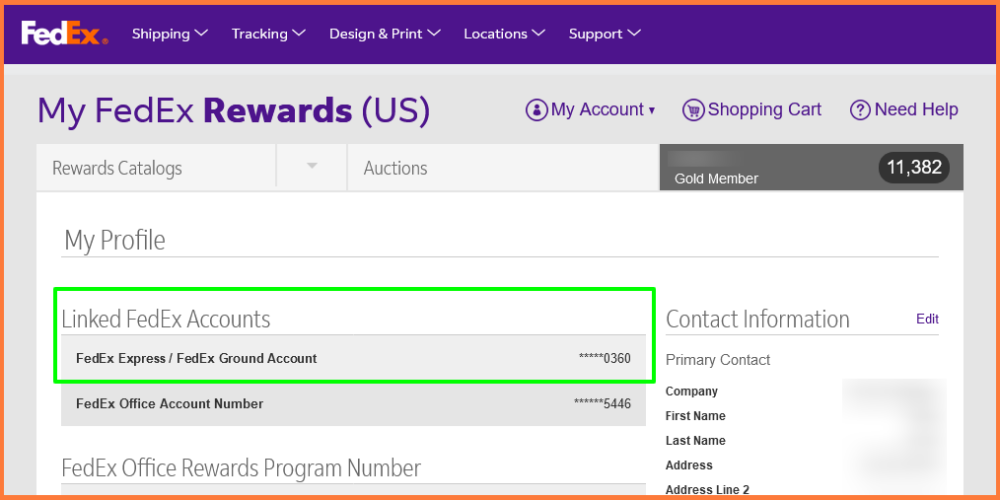
Task: Click account number ******5446
Action: pos(602,404)
